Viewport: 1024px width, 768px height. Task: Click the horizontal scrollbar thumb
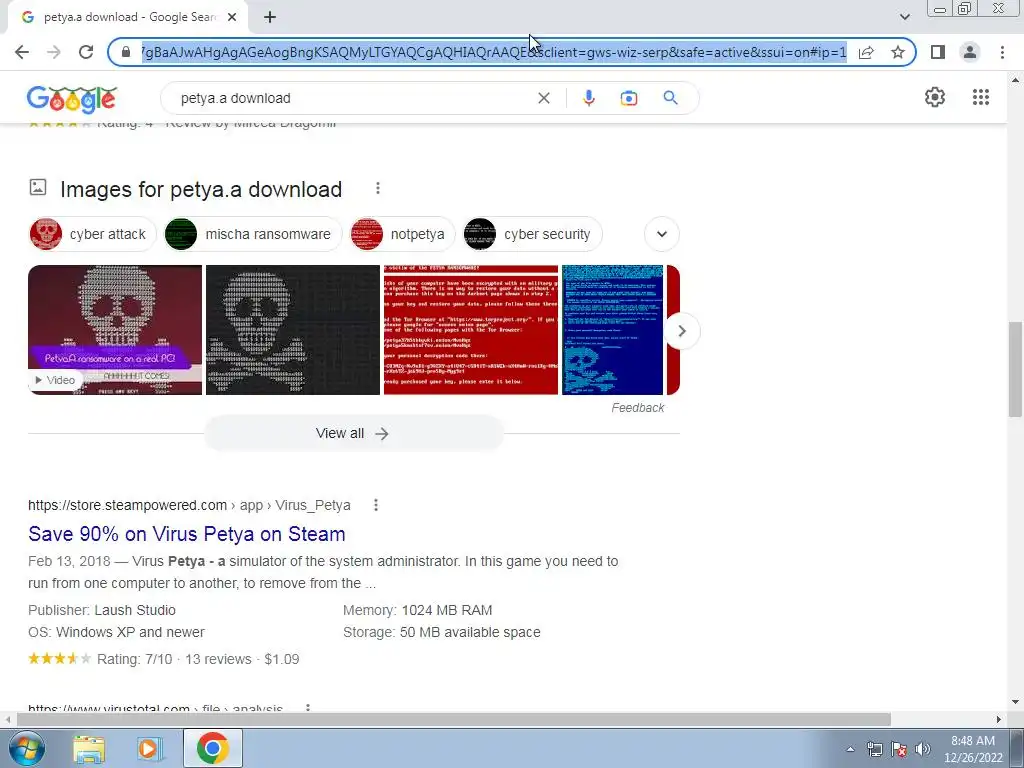453,719
